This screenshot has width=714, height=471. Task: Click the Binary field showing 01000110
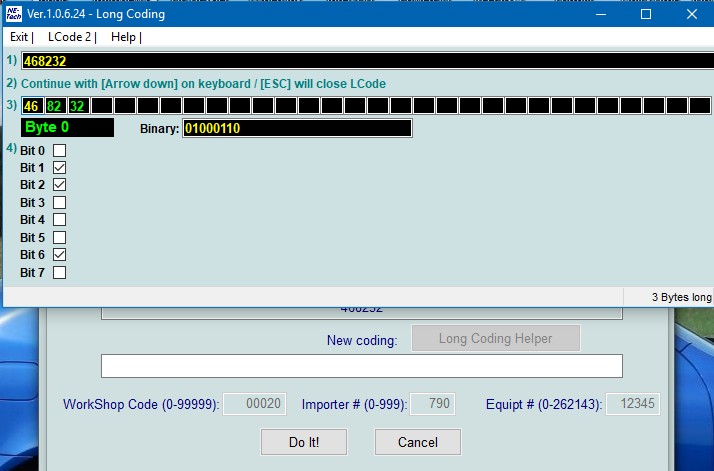tap(297, 128)
